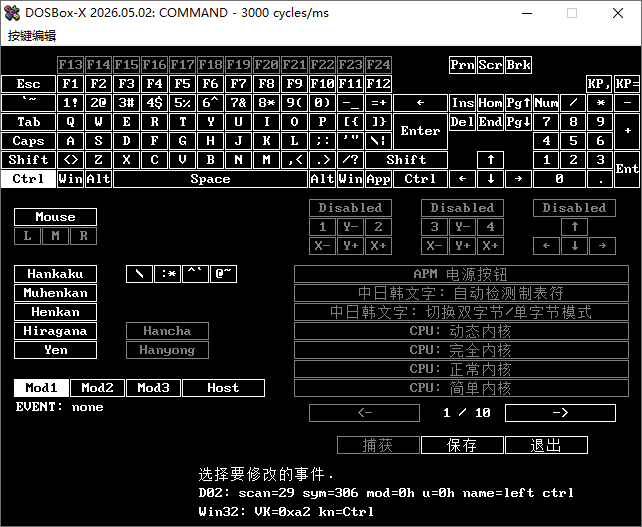Click the F1 key in mapper
The height and width of the screenshot is (527, 642).
(x=70, y=84)
